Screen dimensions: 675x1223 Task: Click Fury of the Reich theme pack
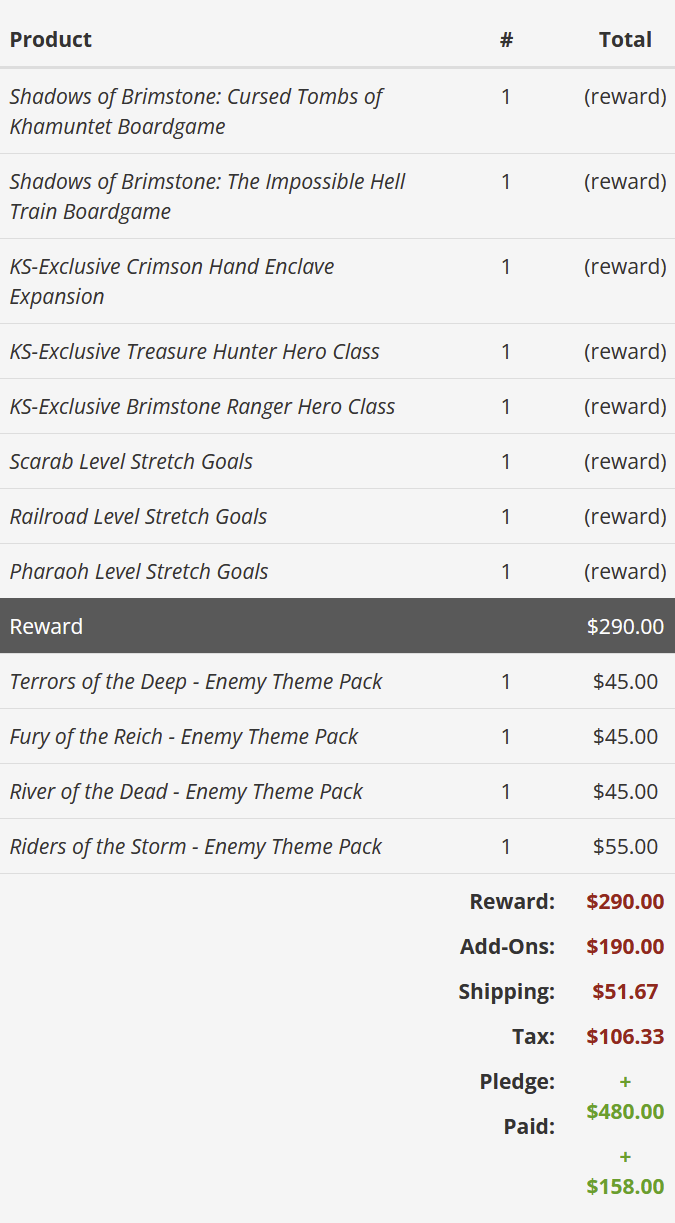[x=184, y=736]
